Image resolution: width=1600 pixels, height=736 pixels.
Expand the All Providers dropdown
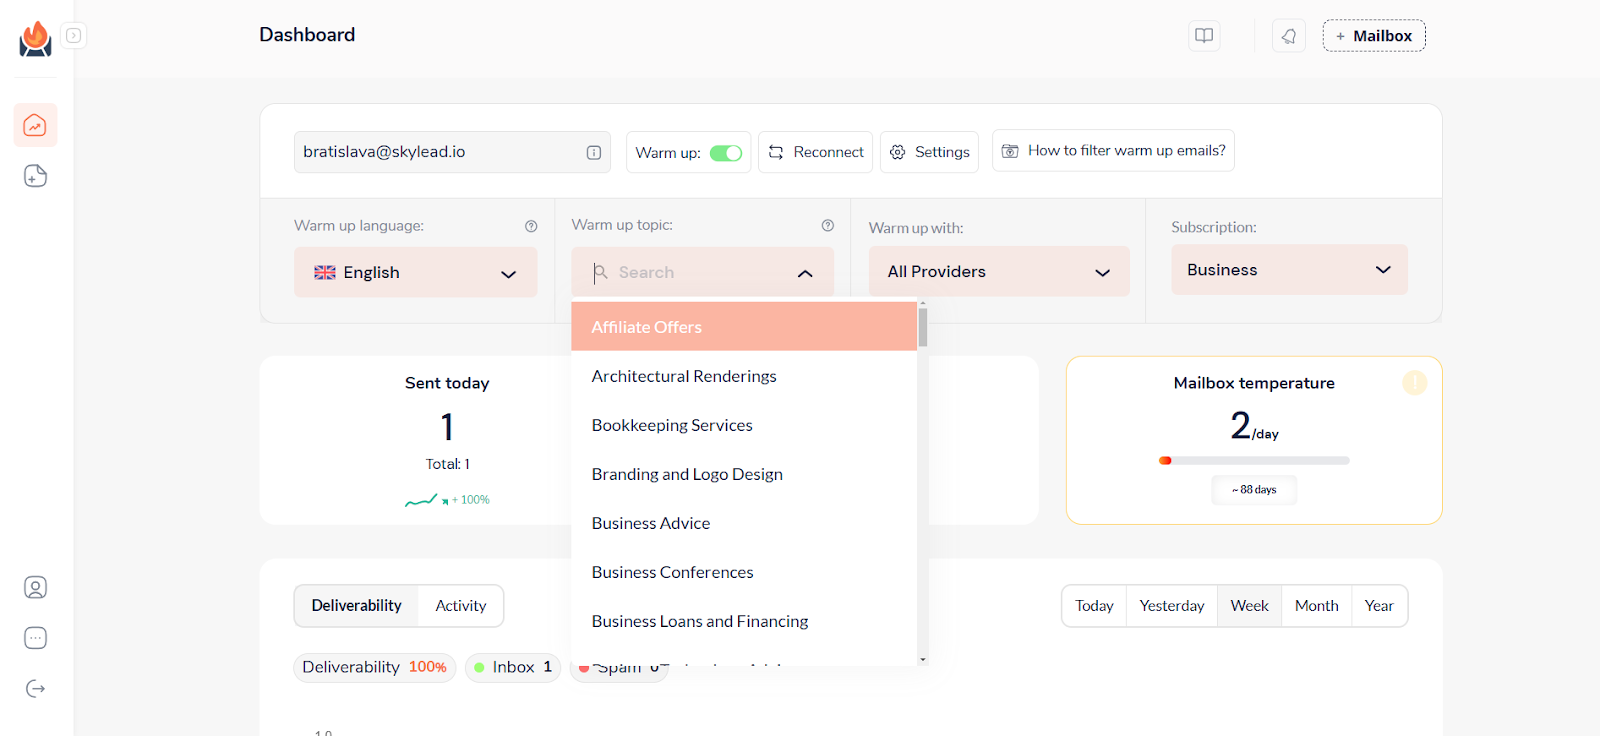[998, 272]
